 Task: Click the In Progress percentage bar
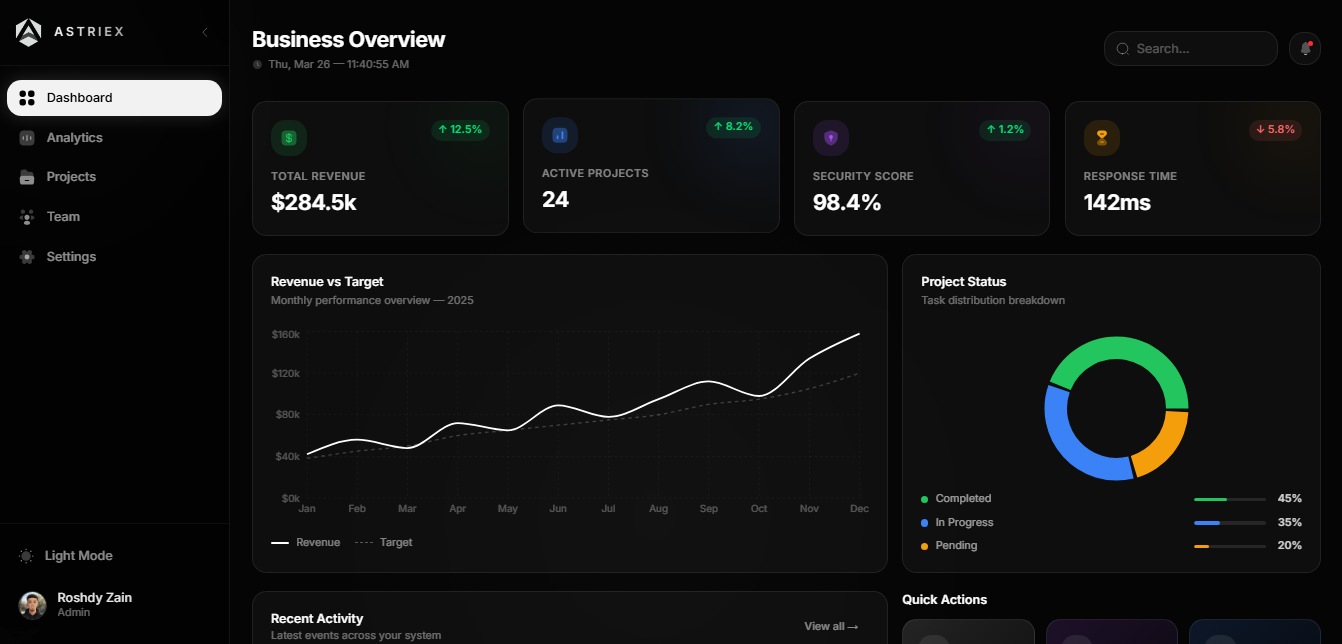[1229, 521]
